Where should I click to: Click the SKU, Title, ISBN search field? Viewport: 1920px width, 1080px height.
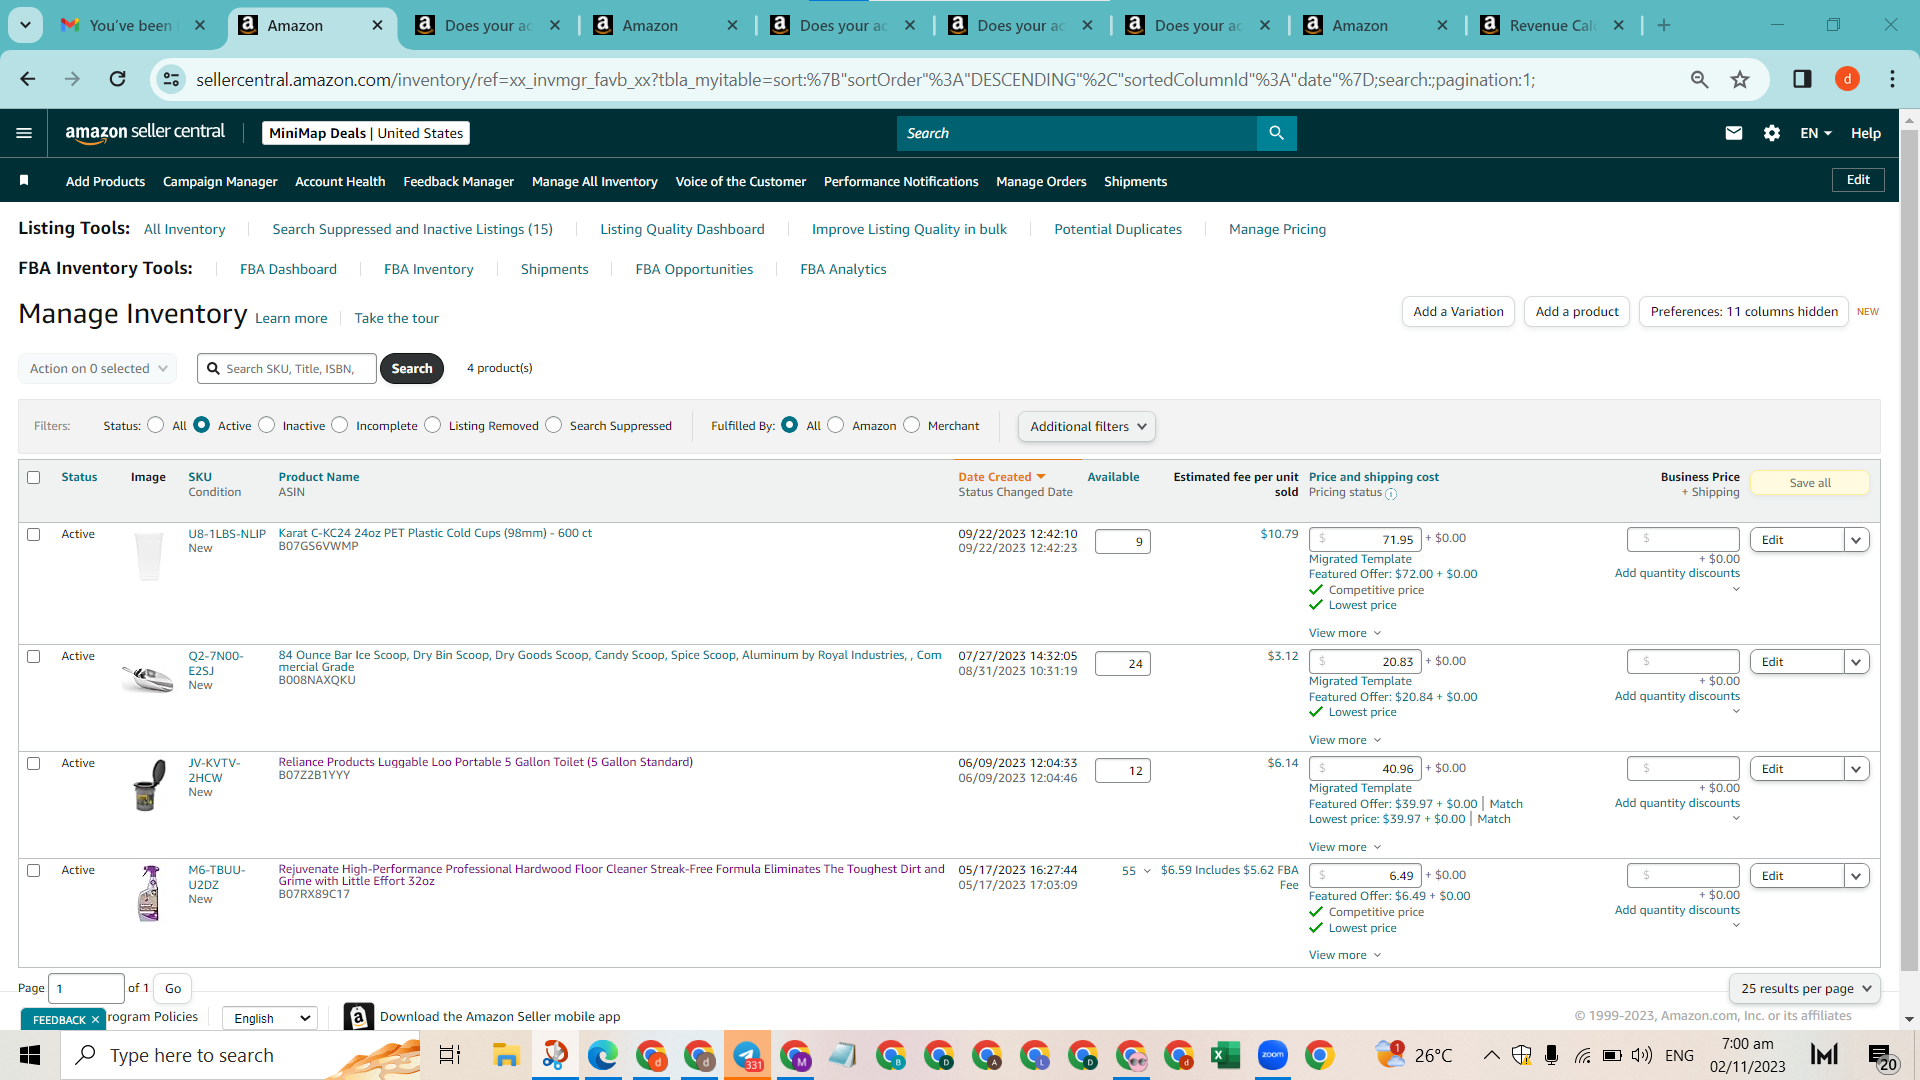tap(287, 368)
